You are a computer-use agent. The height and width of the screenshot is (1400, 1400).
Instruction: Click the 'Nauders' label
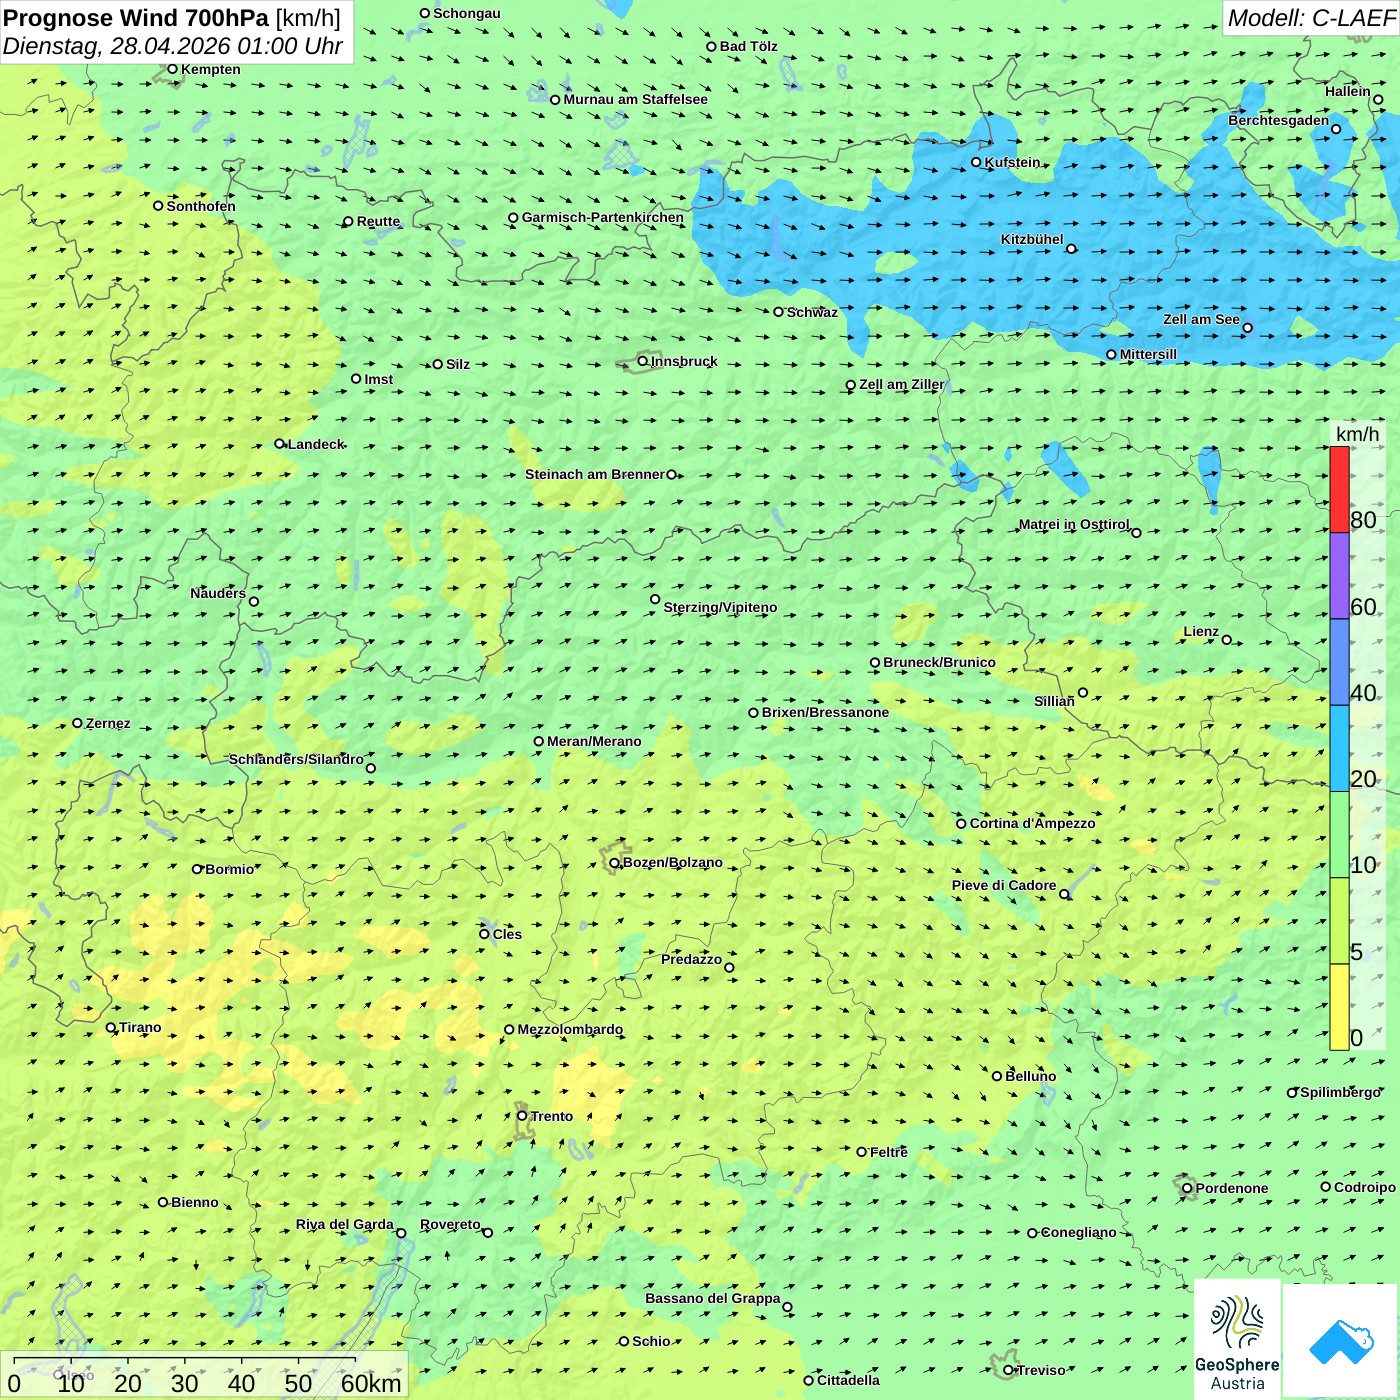218,593
